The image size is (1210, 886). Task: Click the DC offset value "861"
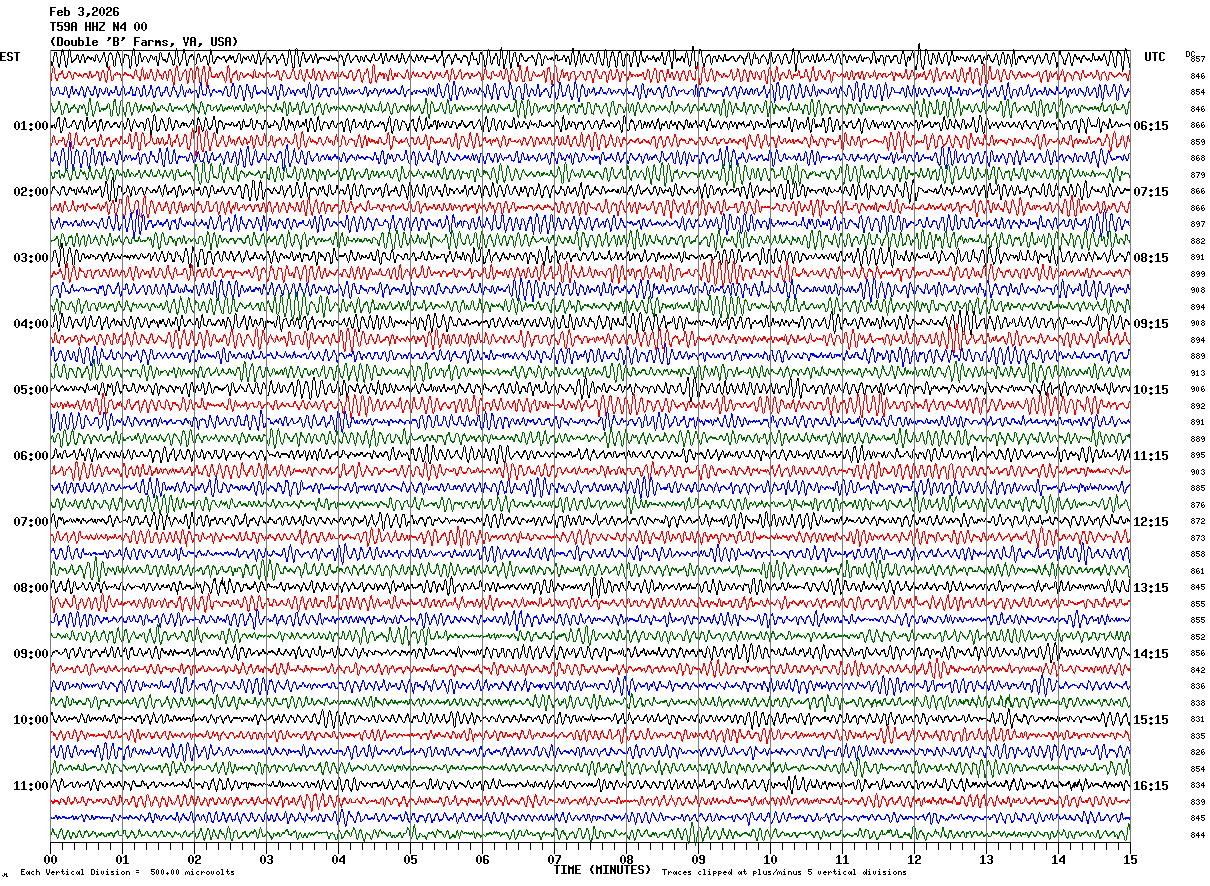pos(1198,571)
